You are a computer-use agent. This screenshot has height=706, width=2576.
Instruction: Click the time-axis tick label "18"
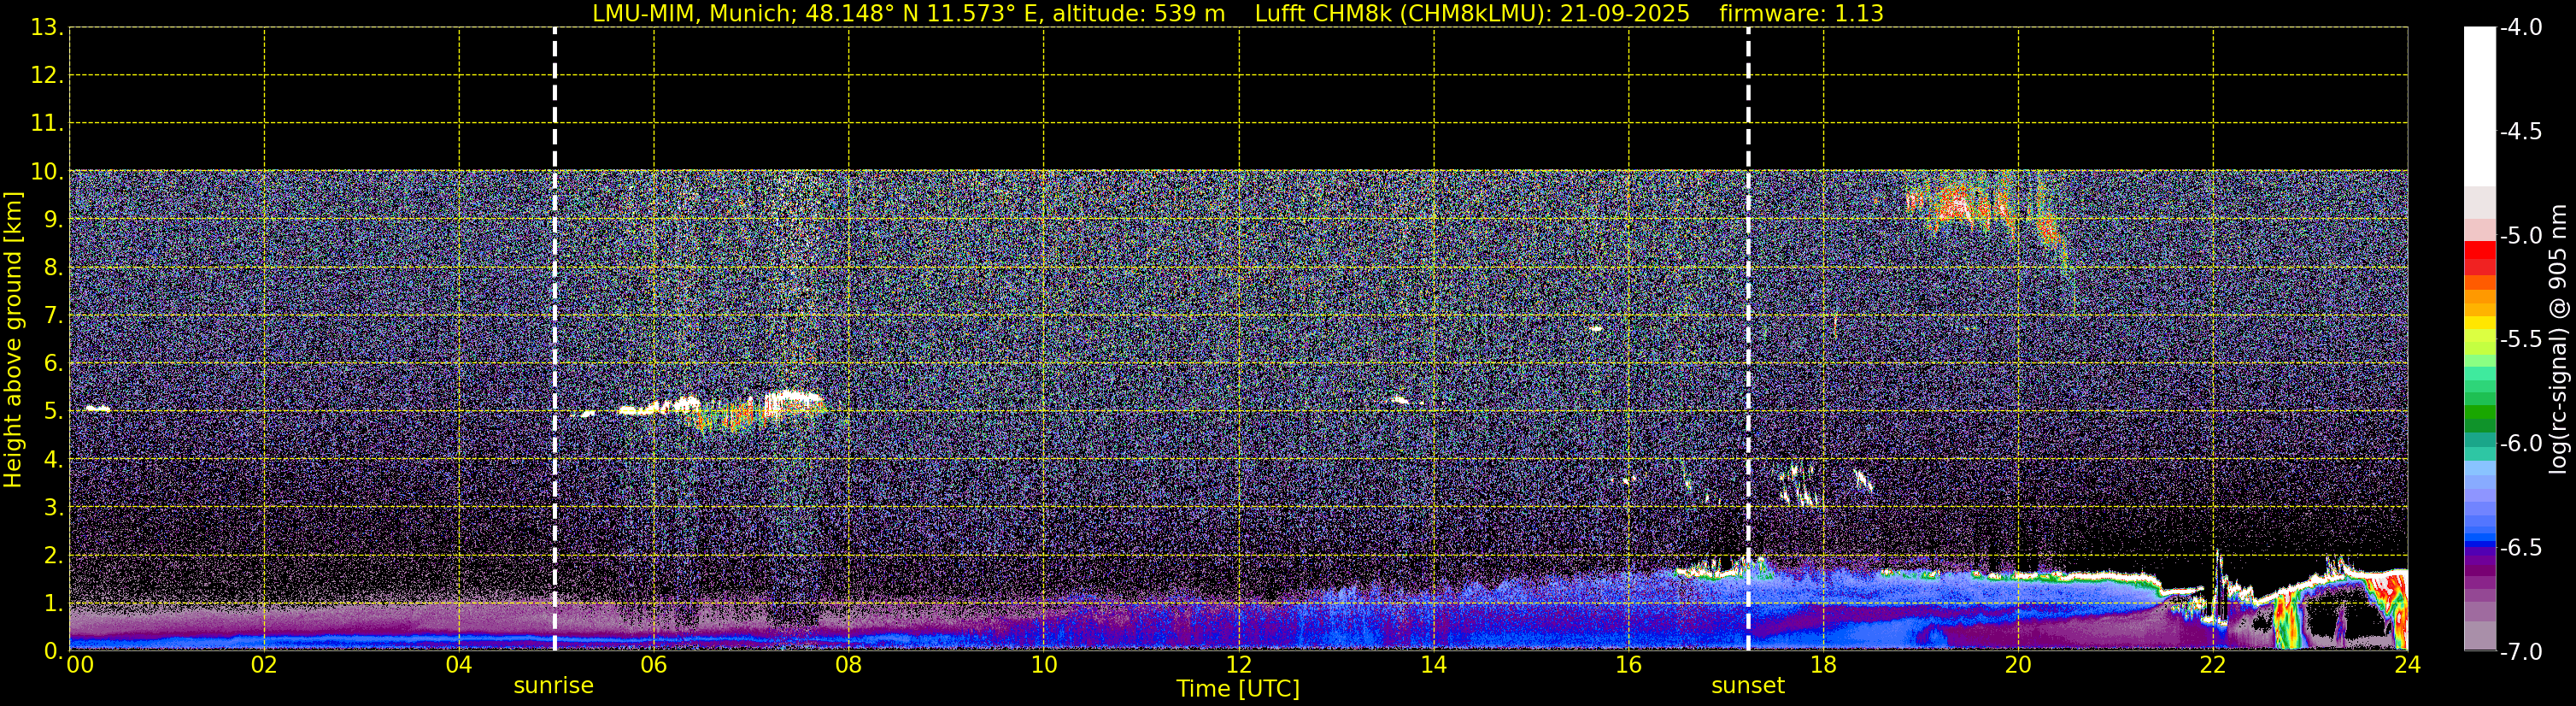pyautogui.click(x=1824, y=666)
